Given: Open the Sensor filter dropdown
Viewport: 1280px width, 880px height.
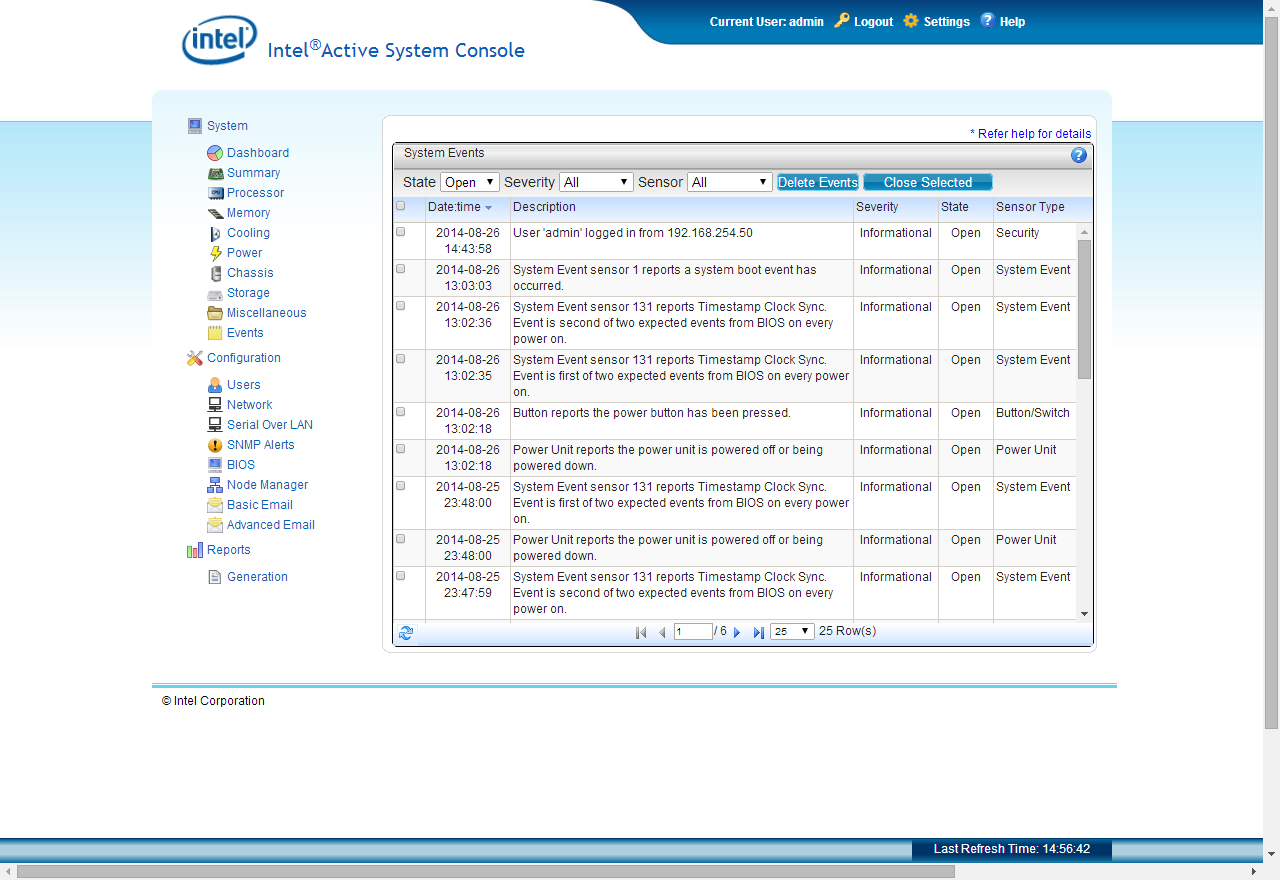Looking at the screenshot, I should tap(730, 182).
